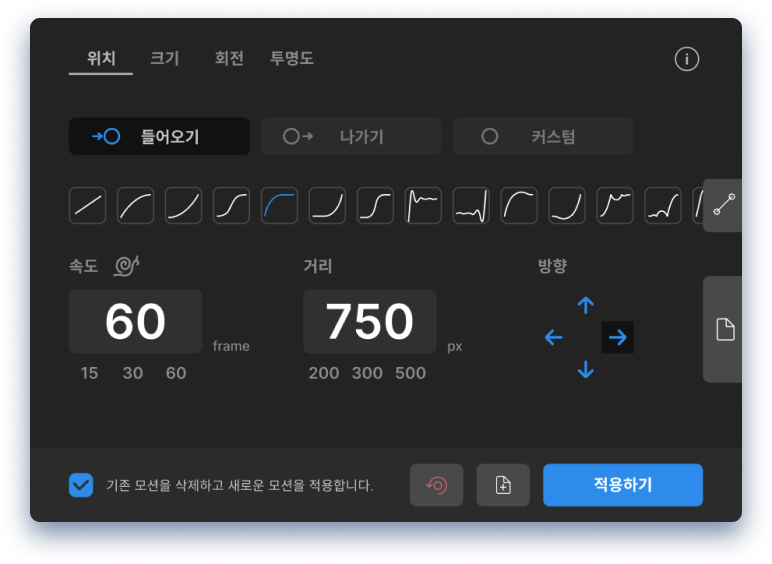This screenshot has width=772, height=564.
Task: Set distance preset to 200
Action: point(323,373)
